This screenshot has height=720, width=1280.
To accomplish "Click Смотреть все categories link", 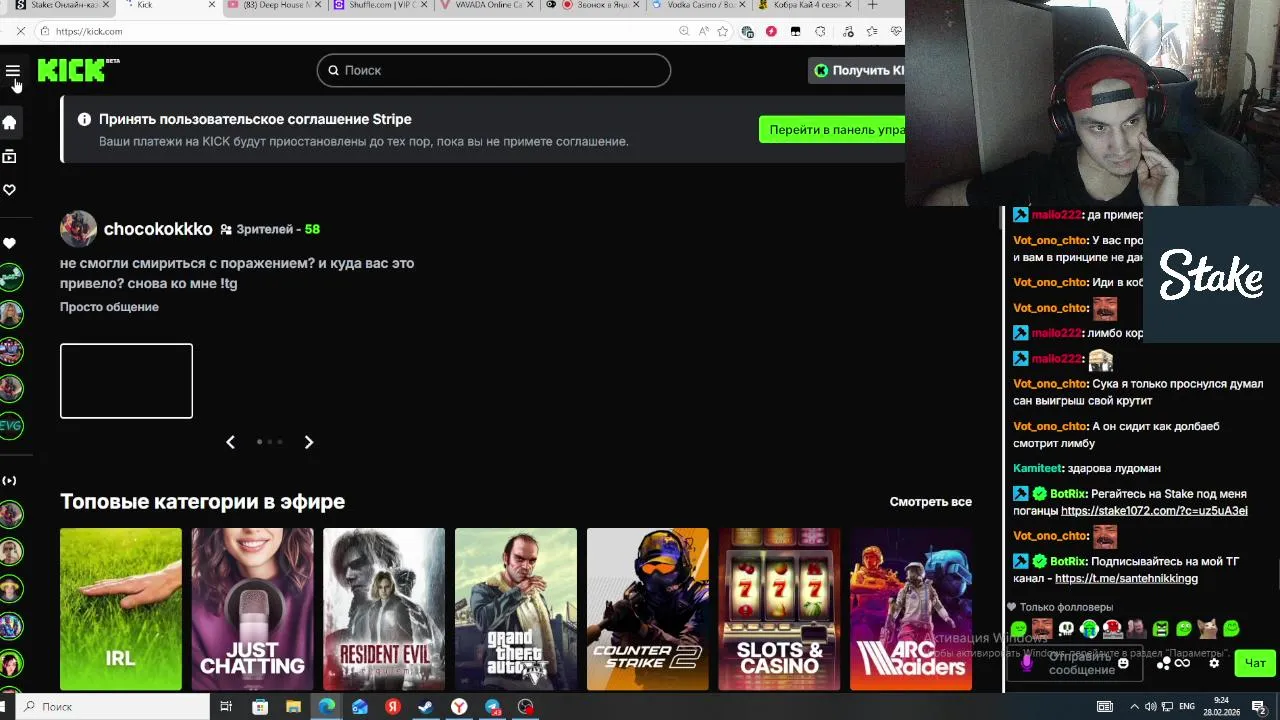I will (930, 502).
